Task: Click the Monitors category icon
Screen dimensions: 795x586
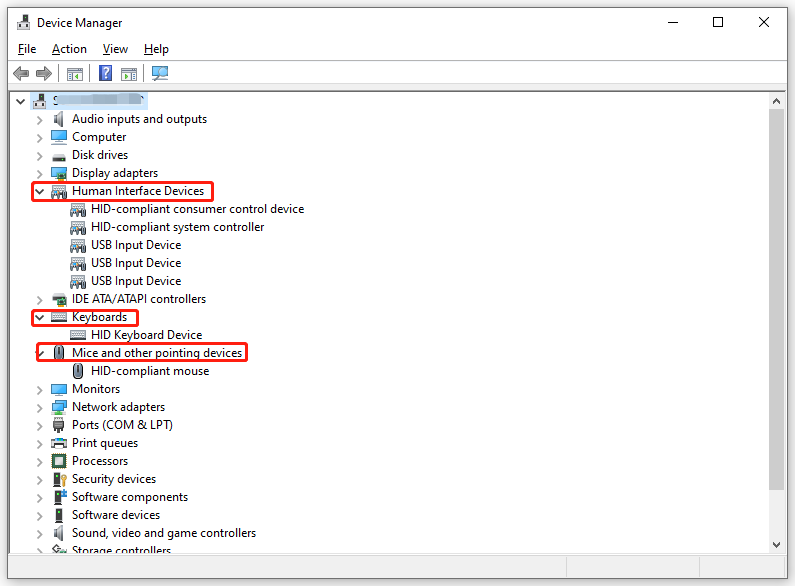Action: [59, 389]
